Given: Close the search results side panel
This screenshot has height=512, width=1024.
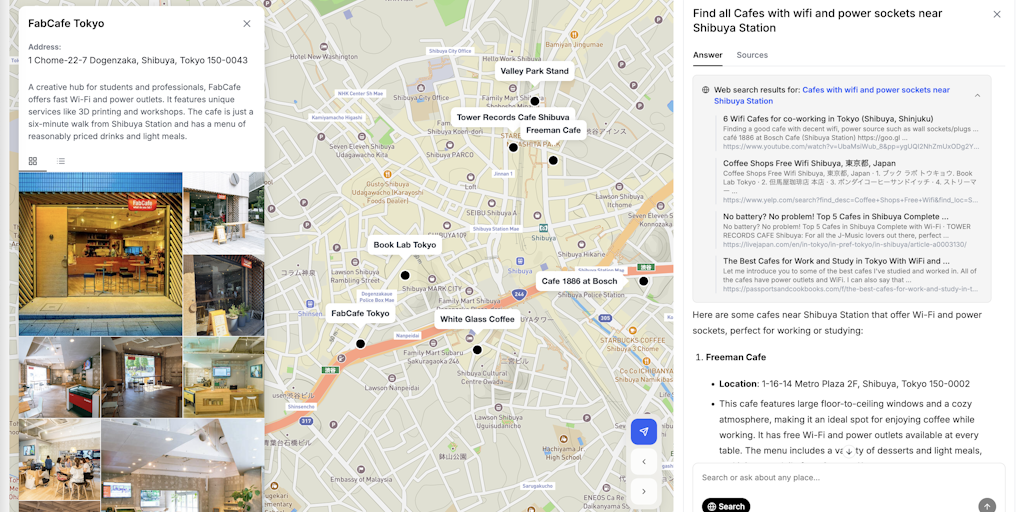Looking at the screenshot, I should pyautogui.click(x=997, y=14).
